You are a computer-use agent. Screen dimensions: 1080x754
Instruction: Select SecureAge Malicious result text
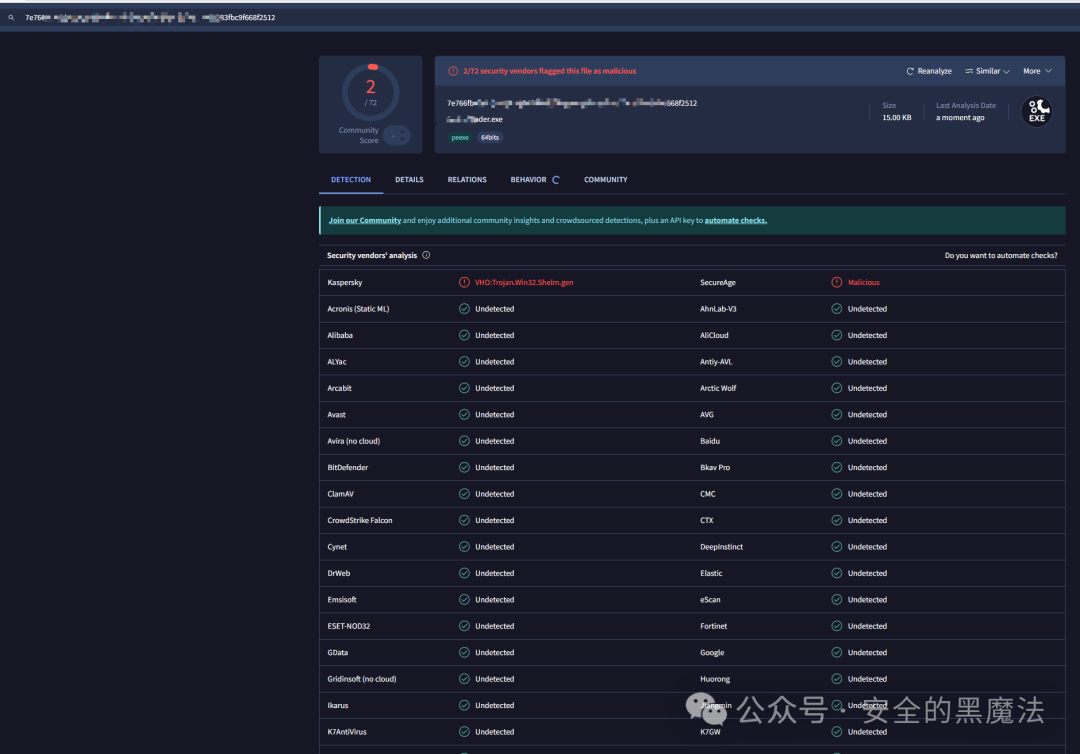864,282
